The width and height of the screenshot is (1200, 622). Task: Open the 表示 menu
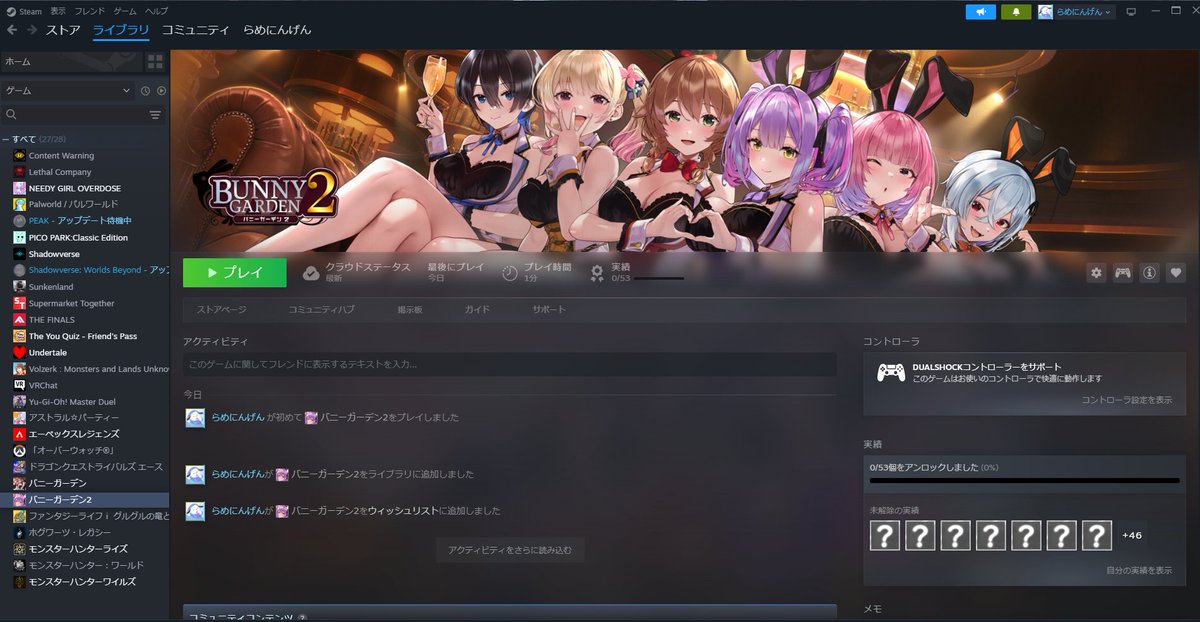(x=58, y=10)
